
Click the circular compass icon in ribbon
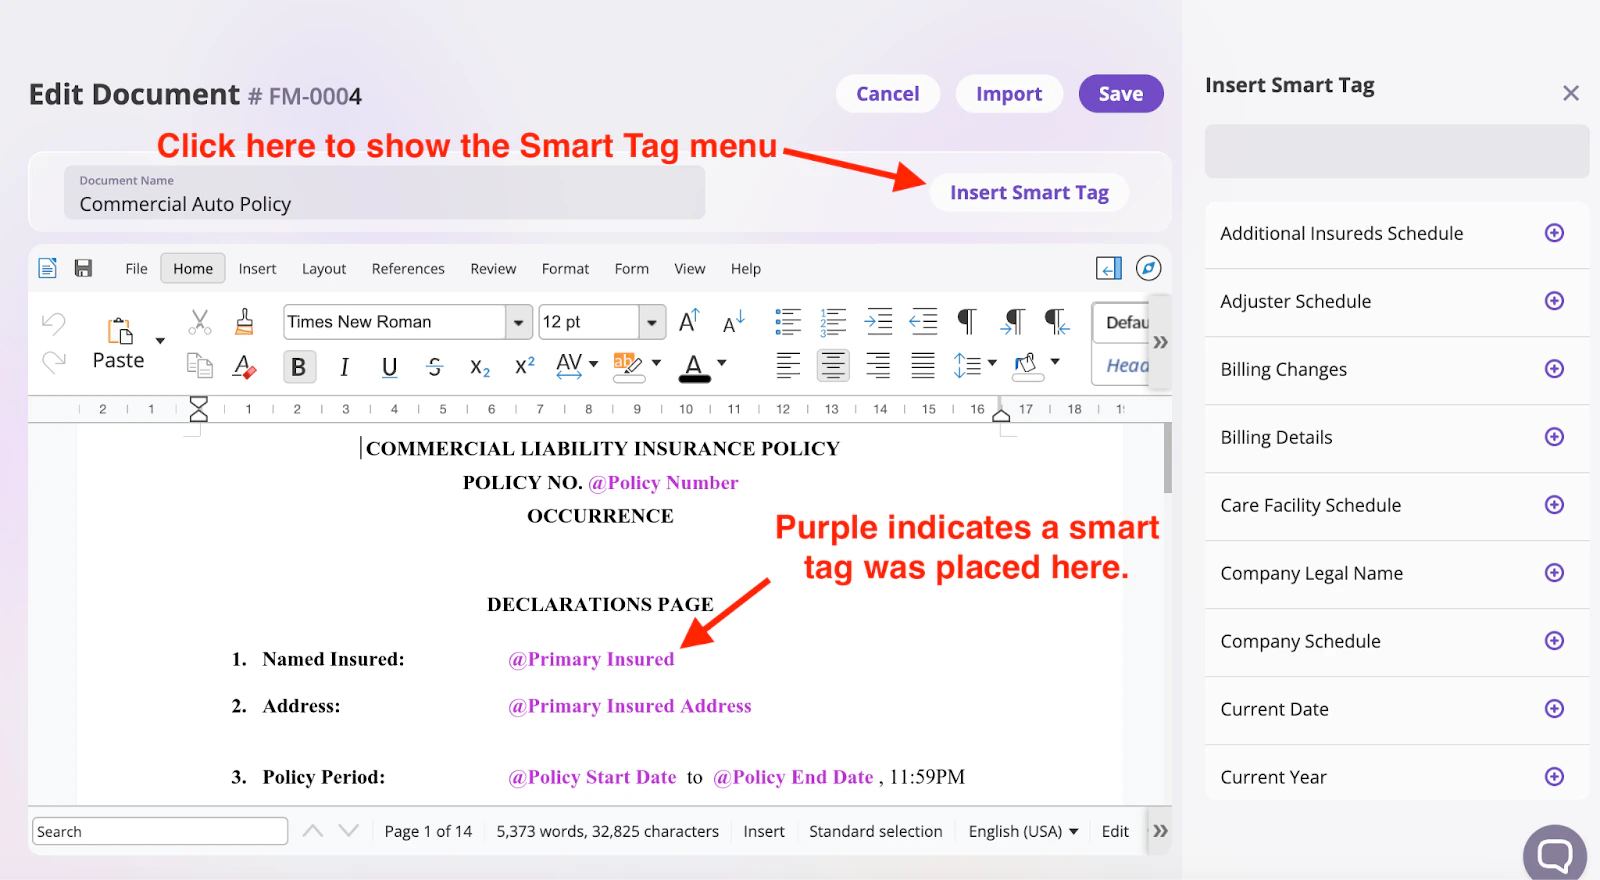click(x=1149, y=268)
